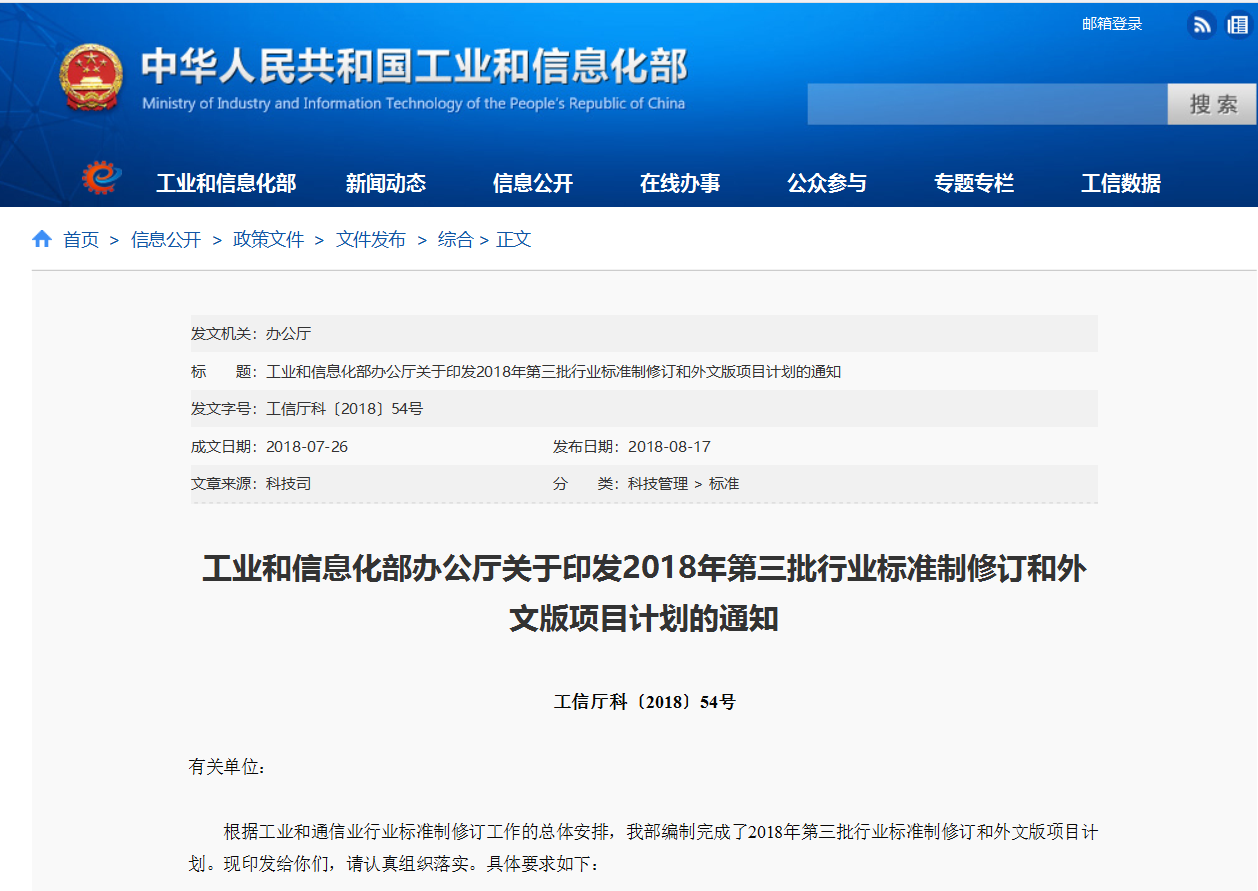Click the paragraph beginning 根据工业和通信业
The image size is (1258, 891).
[644, 847]
